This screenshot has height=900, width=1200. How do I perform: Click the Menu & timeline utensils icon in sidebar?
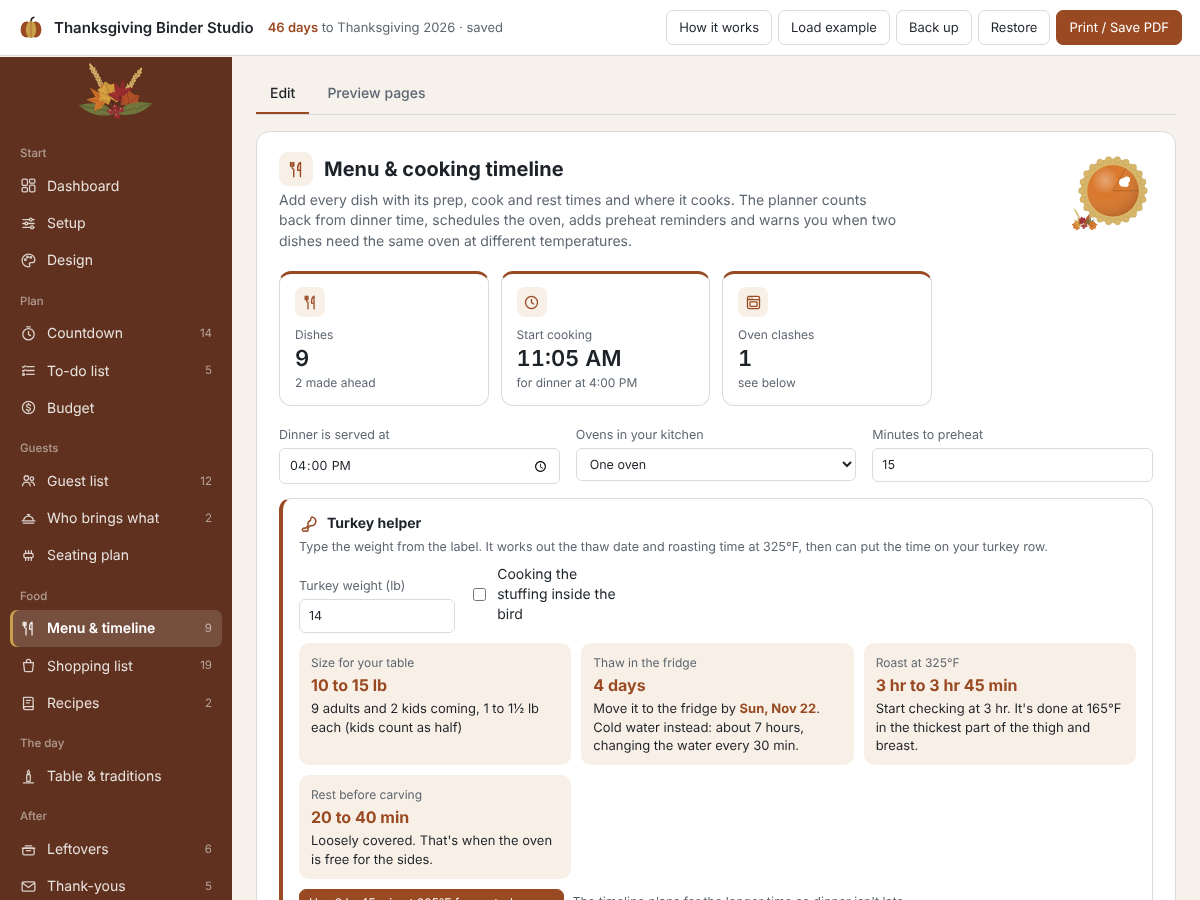28,628
